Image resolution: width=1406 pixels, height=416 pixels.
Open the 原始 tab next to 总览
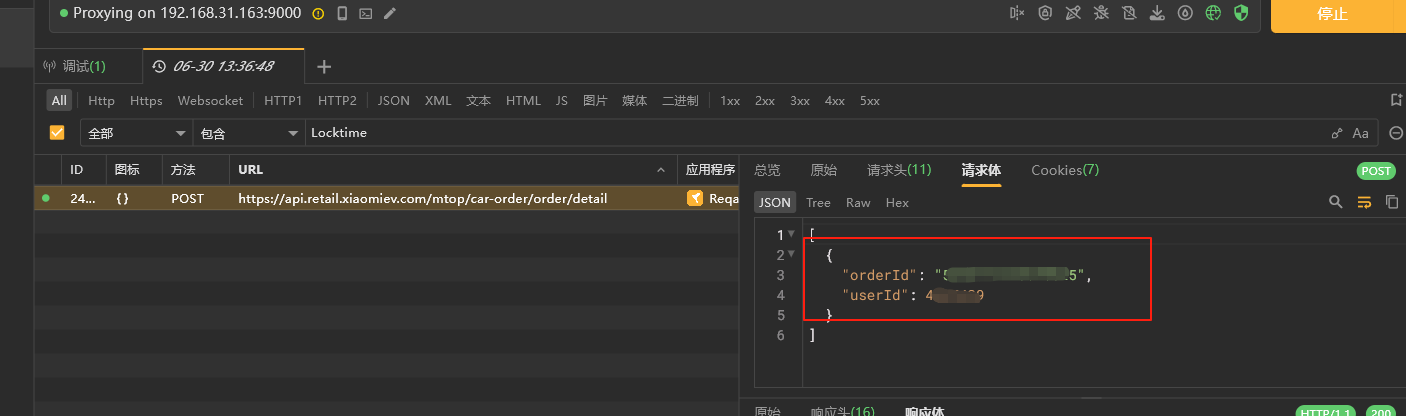(x=824, y=170)
